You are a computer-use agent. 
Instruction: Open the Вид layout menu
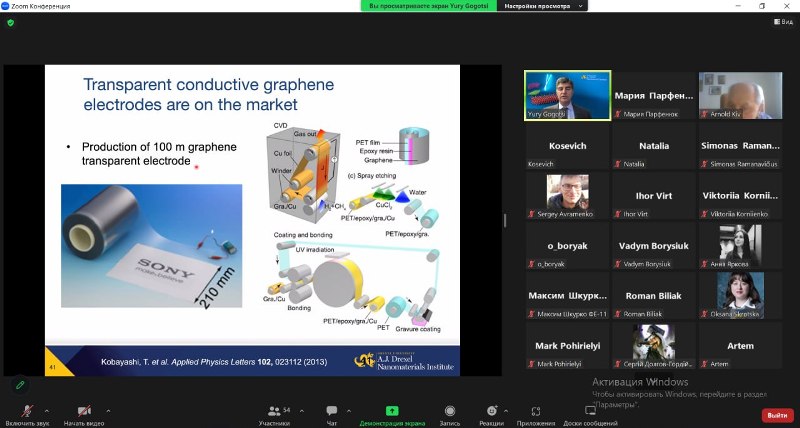coord(784,22)
